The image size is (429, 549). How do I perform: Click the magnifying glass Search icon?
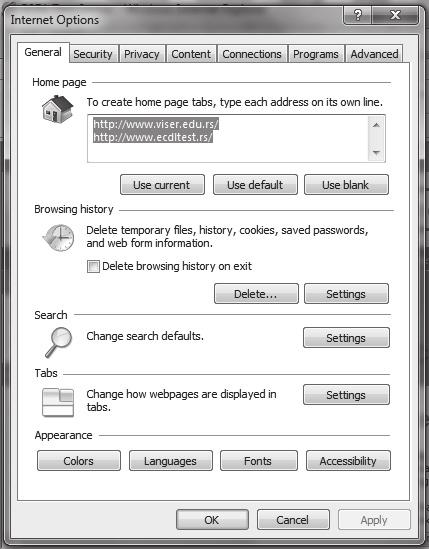[x=58, y=342]
